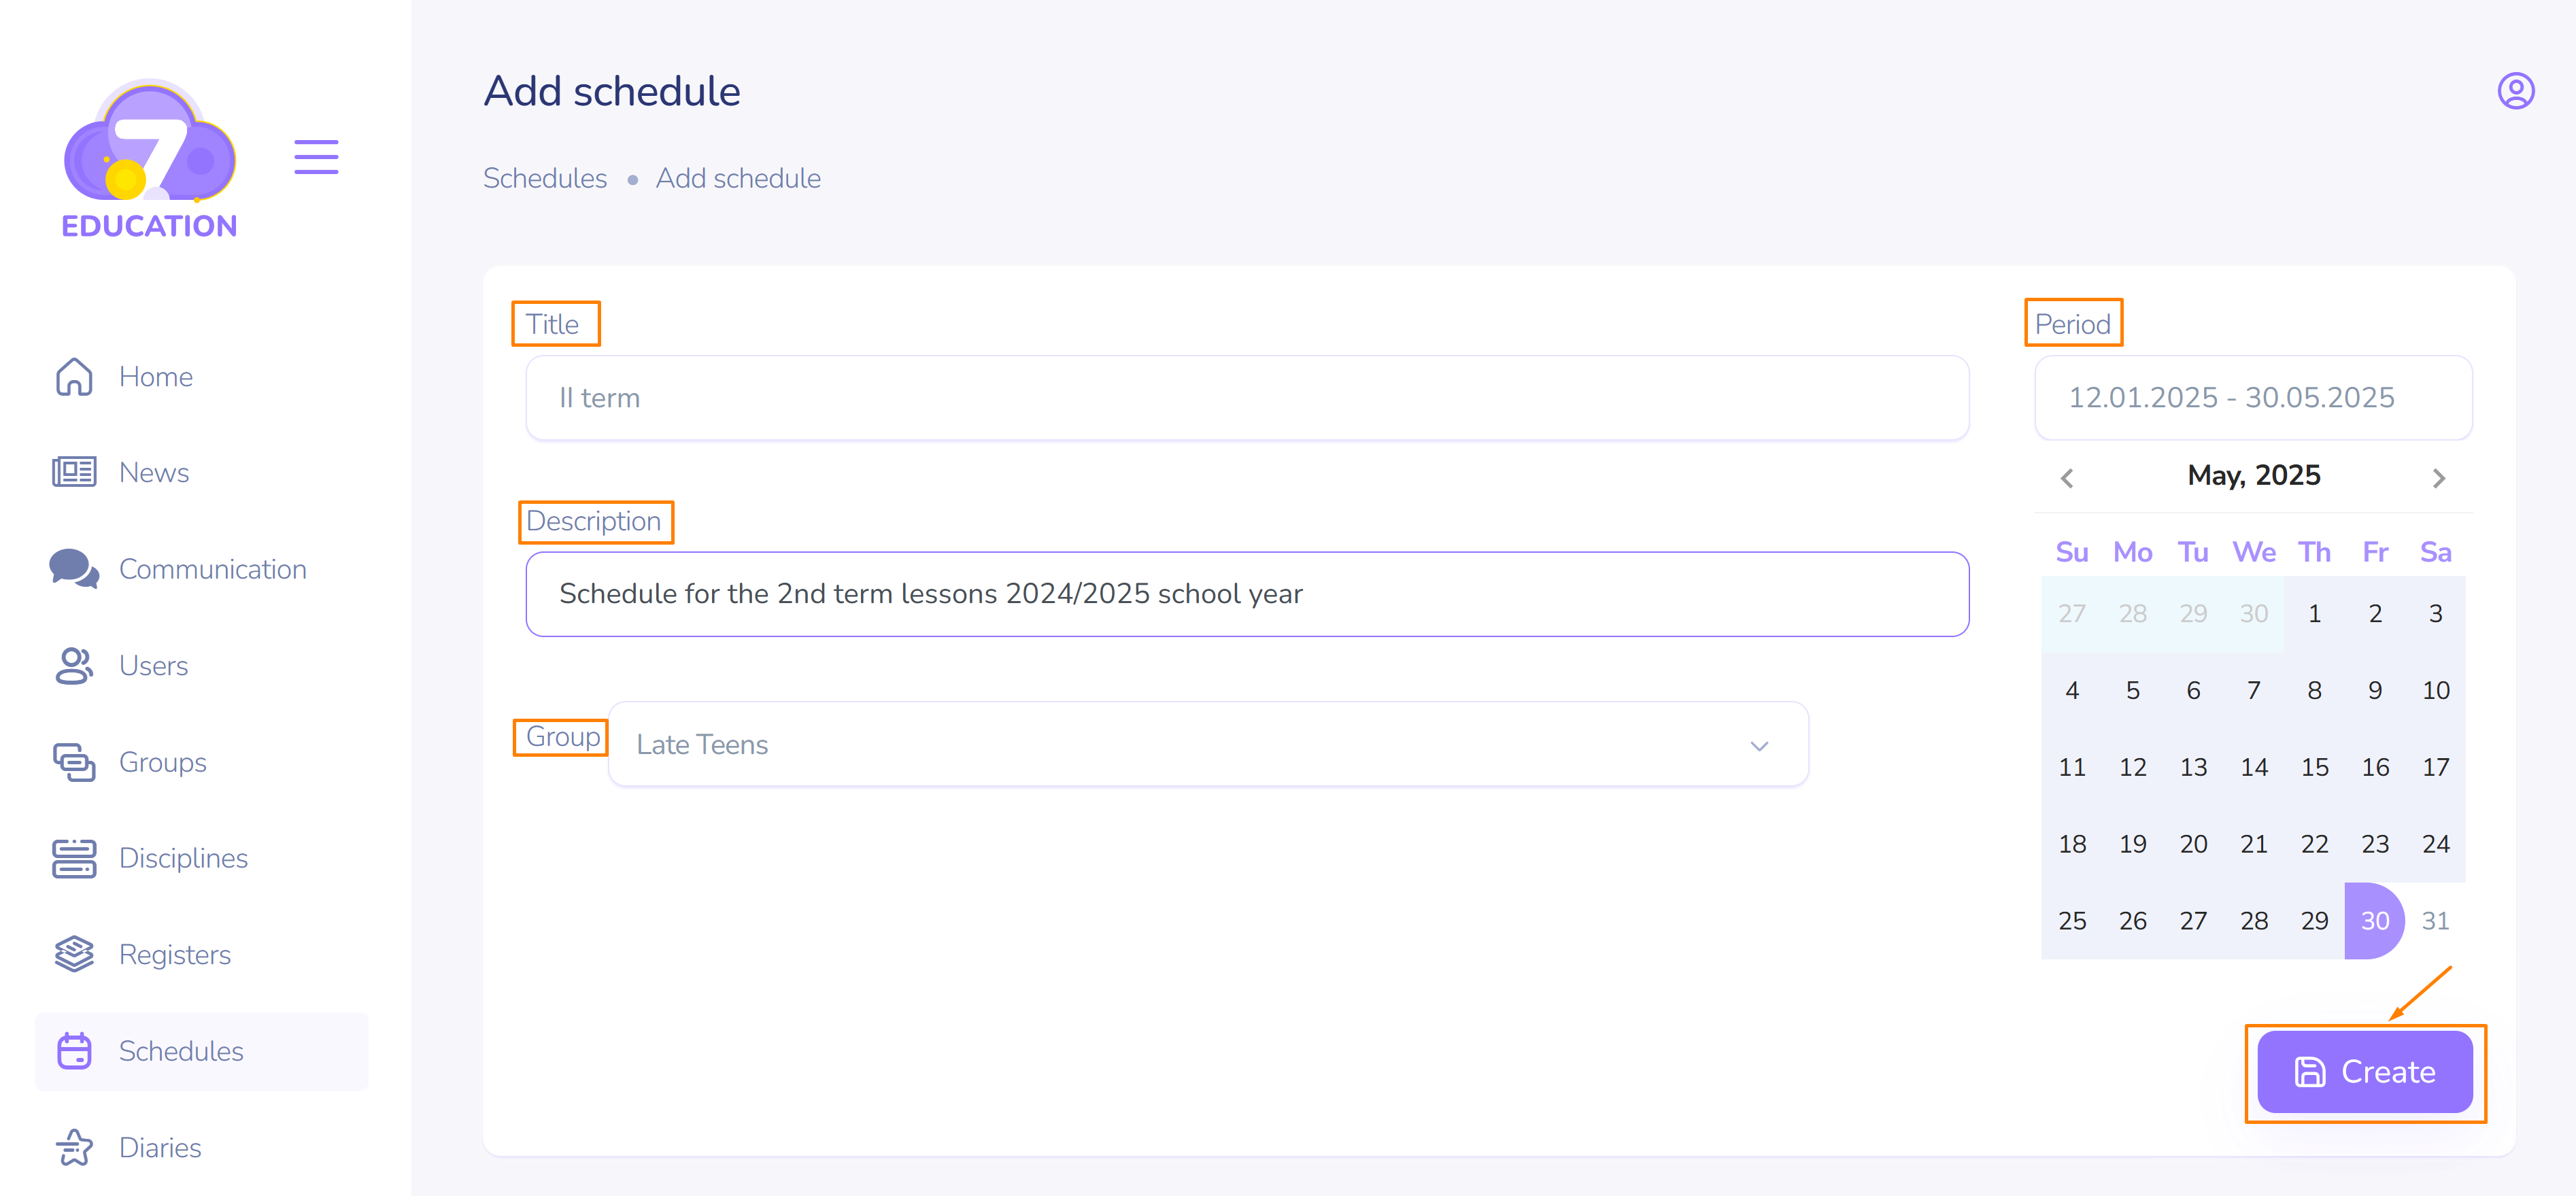Click the hamburger menu icon
The height and width of the screenshot is (1196, 2576).
point(316,157)
